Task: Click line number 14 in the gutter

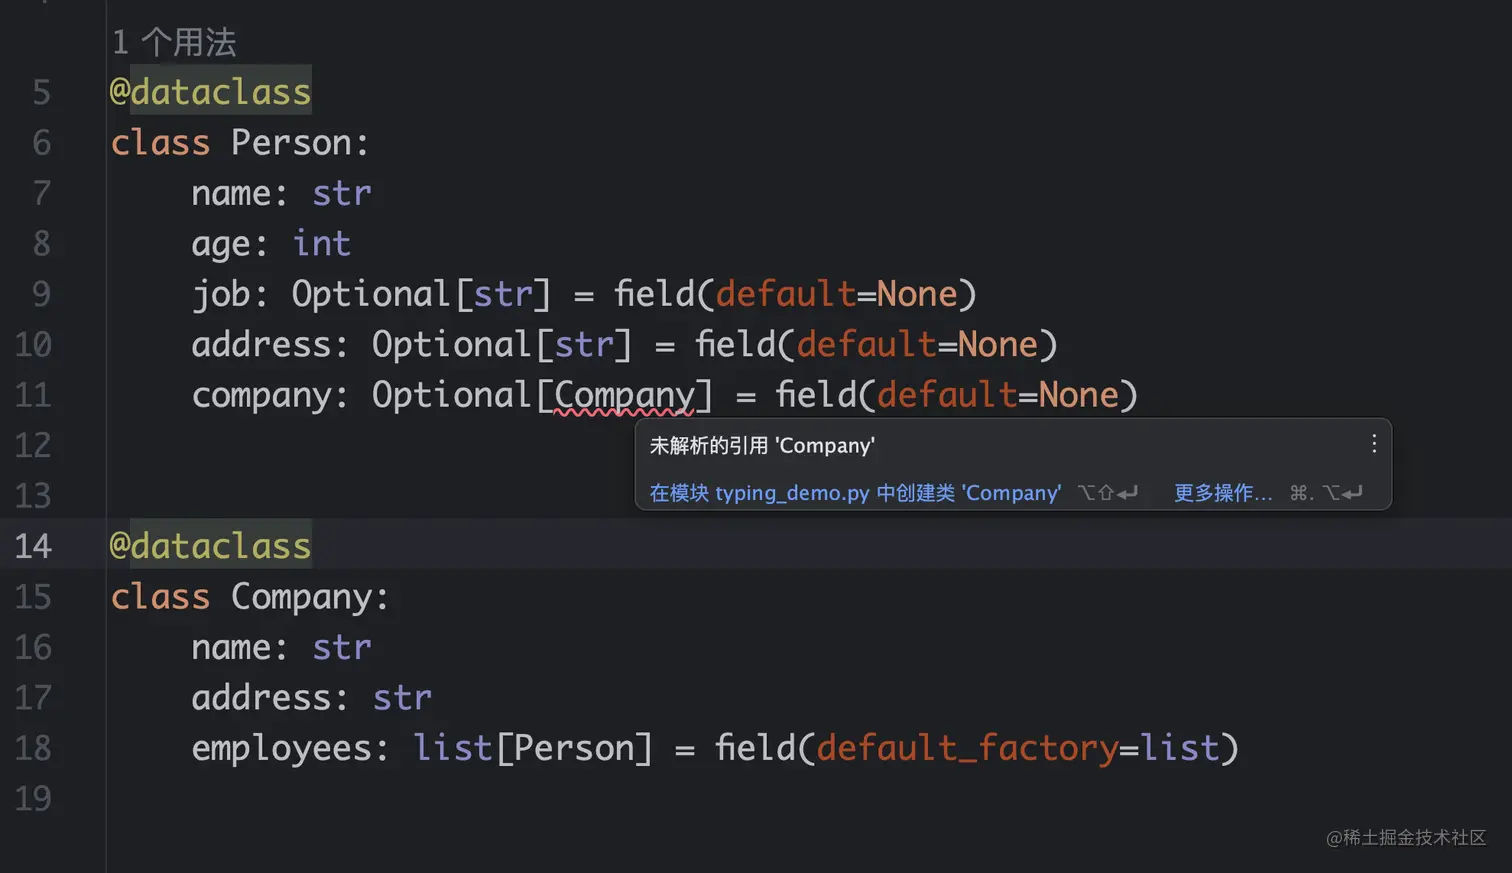Action: pyautogui.click(x=33, y=546)
